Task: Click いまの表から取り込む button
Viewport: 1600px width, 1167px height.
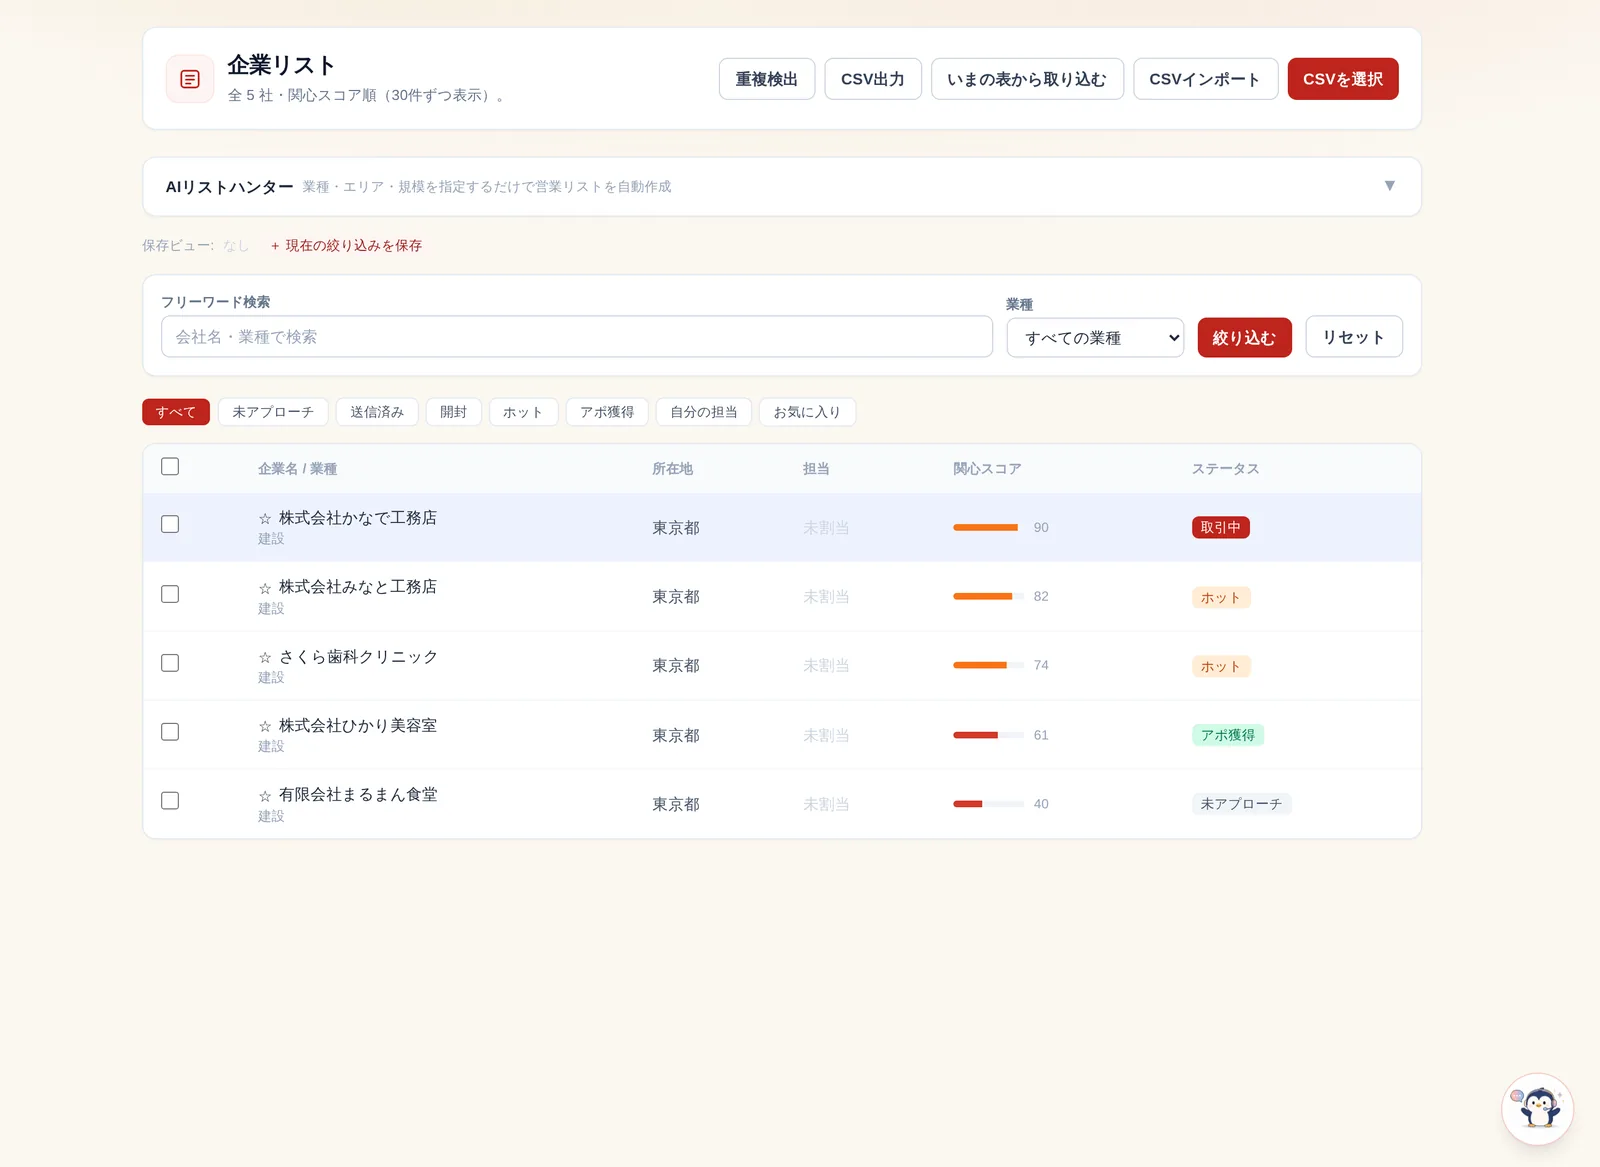Action: pyautogui.click(x=1027, y=79)
